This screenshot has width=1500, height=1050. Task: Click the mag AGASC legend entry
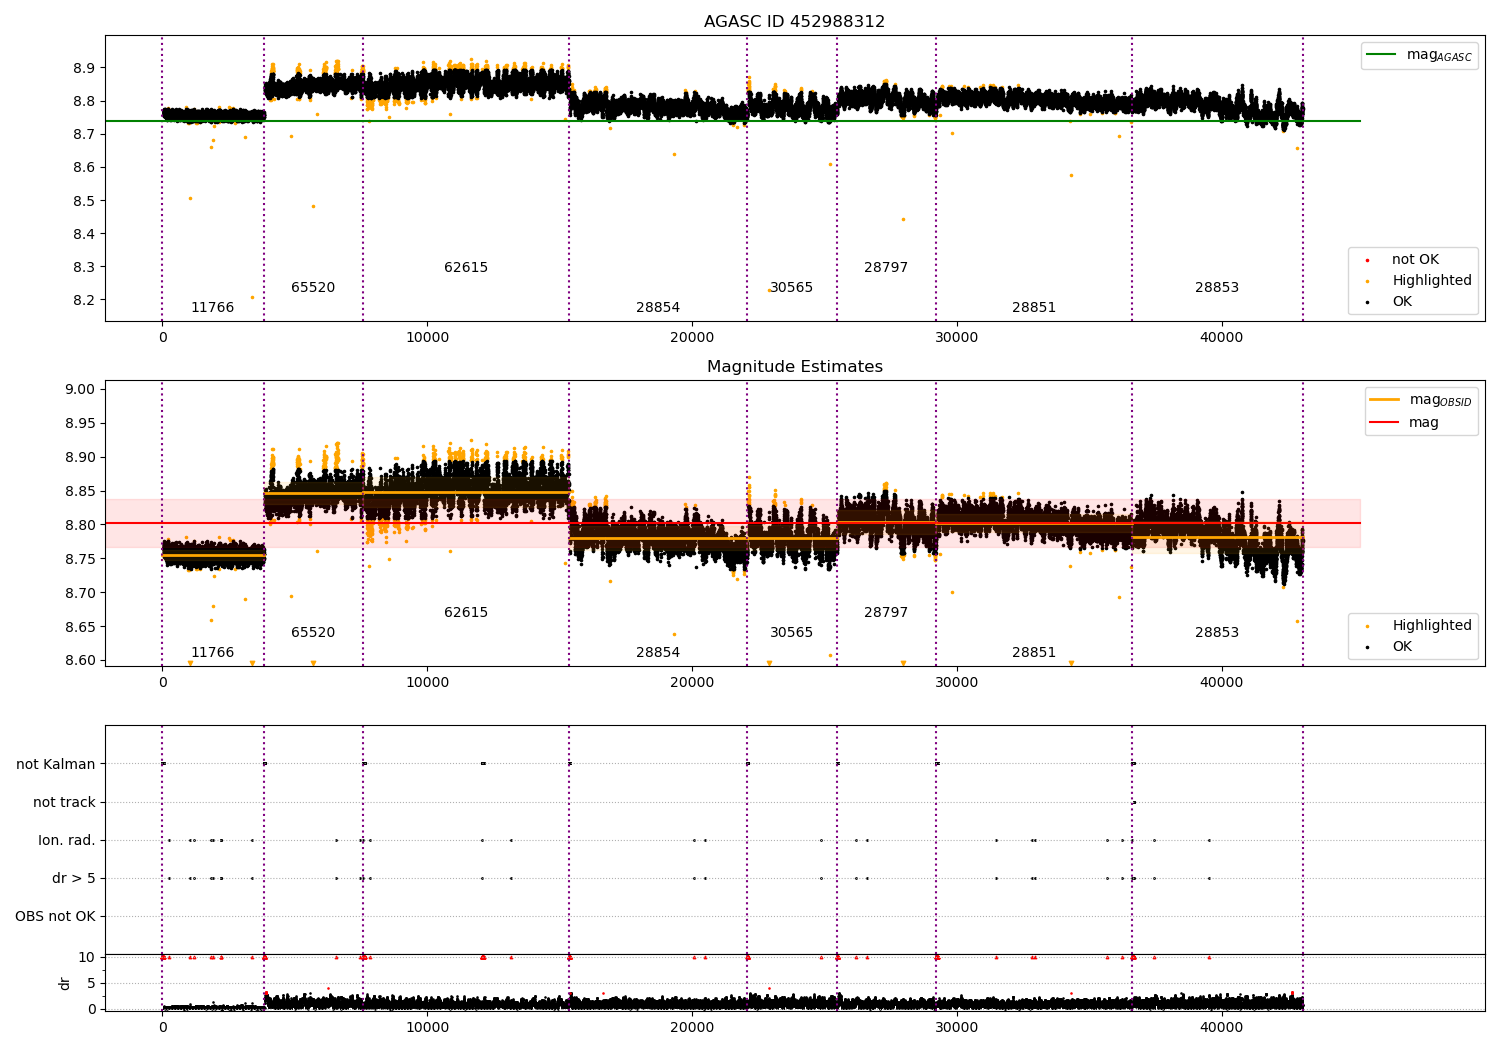pyautogui.click(x=1420, y=56)
